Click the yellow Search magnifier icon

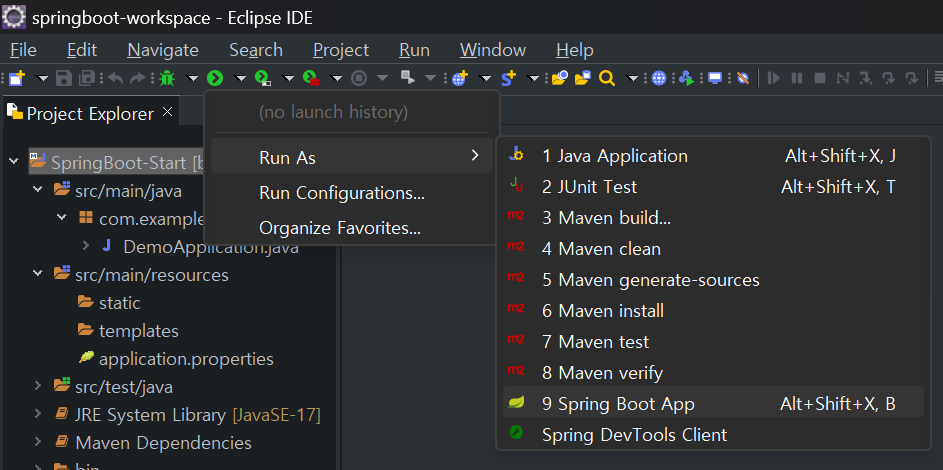[607, 78]
